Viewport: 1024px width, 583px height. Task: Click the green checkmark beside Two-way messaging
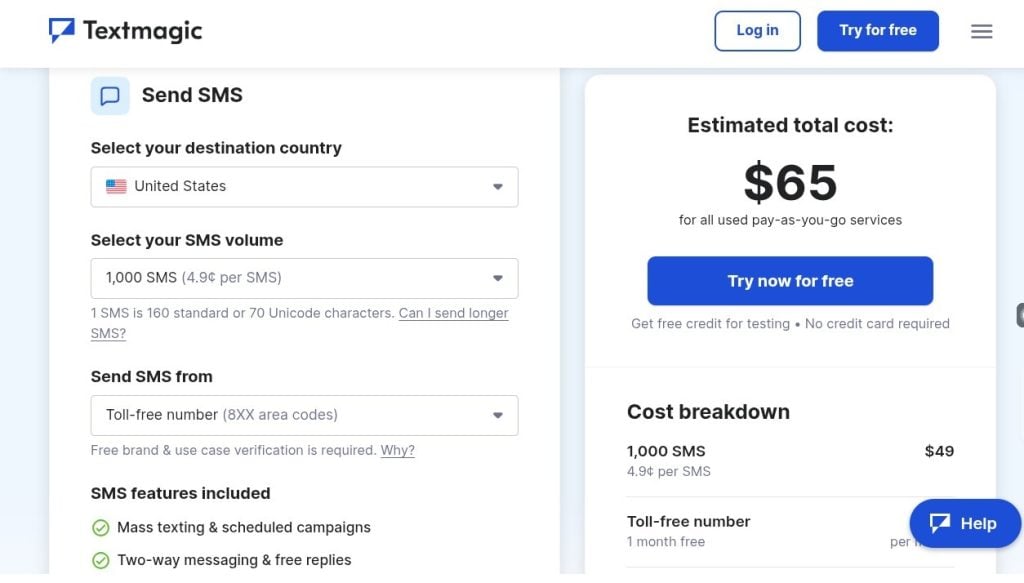pyautogui.click(x=100, y=560)
